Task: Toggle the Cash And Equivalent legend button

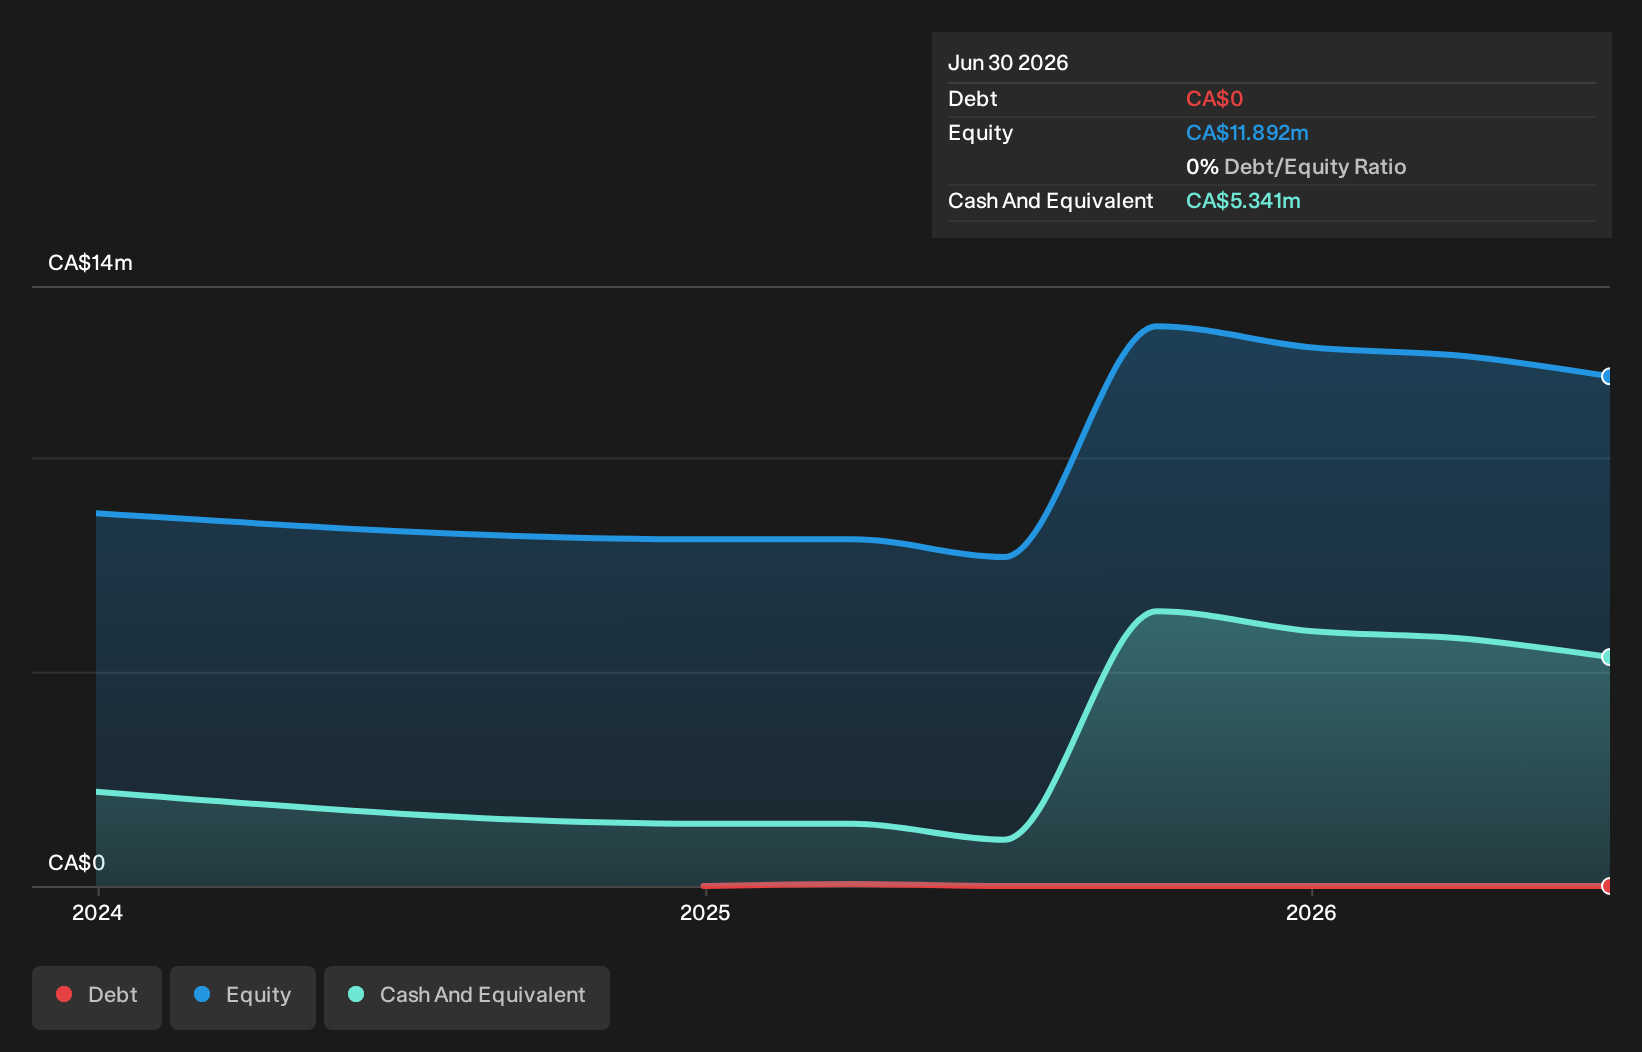Action: tap(467, 997)
